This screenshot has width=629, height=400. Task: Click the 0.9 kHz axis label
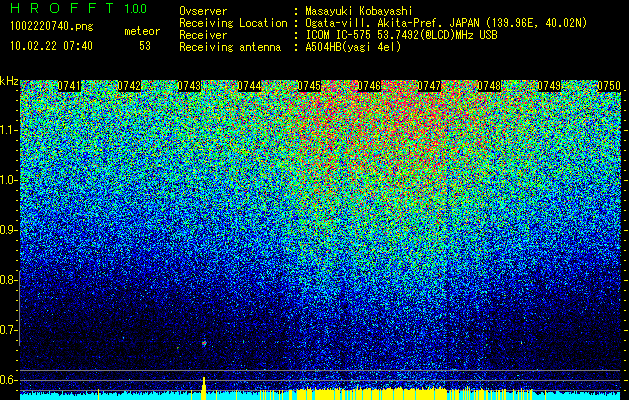click(x=9, y=230)
